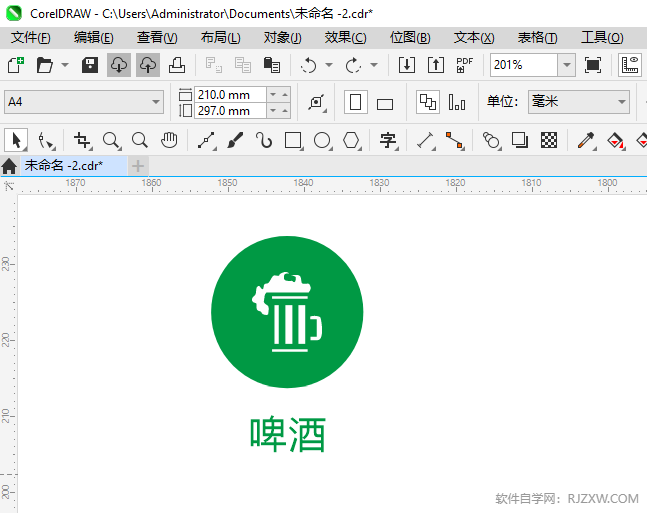The width and height of the screenshot is (647, 513).
Task: Select the Pan hand tool
Action: click(x=169, y=140)
